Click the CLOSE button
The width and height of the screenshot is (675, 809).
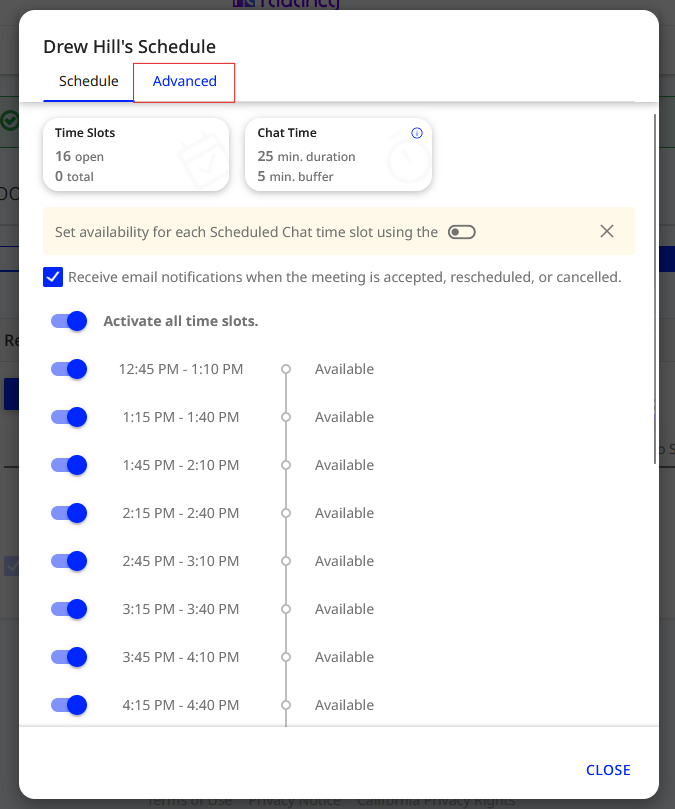pos(608,770)
